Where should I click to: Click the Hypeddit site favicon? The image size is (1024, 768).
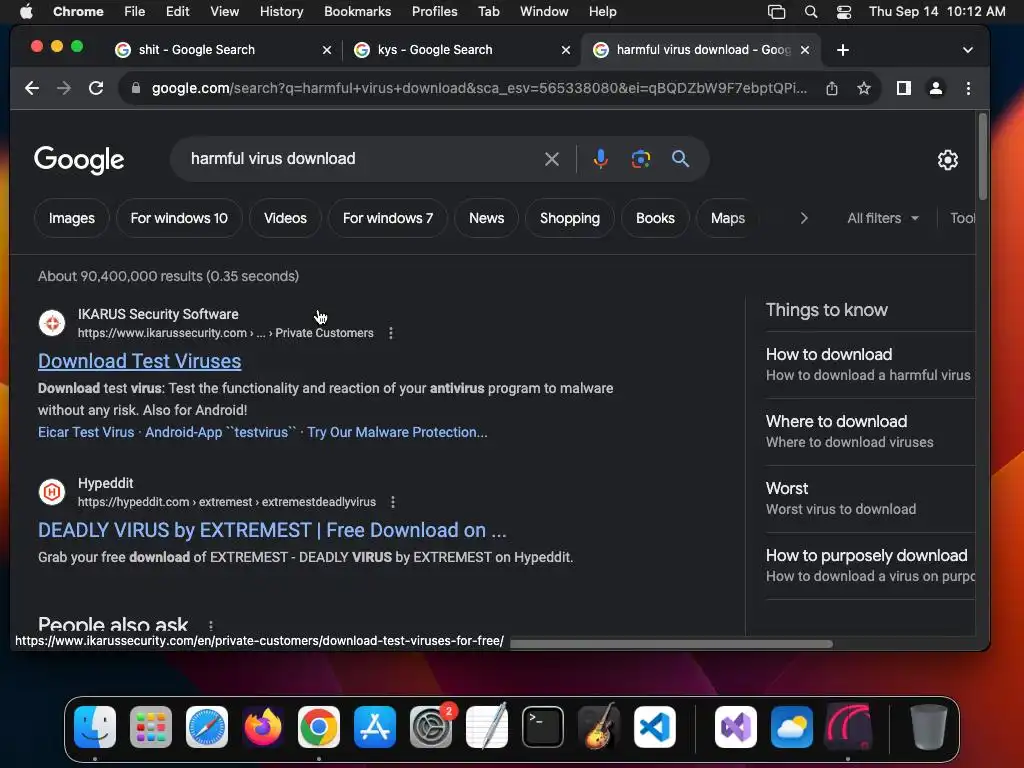point(52,492)
